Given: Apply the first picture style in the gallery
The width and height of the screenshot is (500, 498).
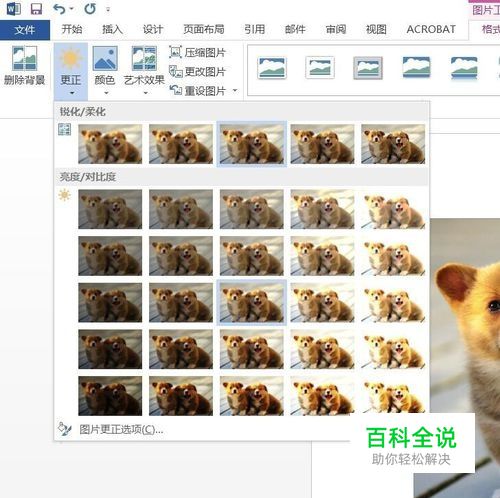Looking at the screenshot, I should coord(272,68).
